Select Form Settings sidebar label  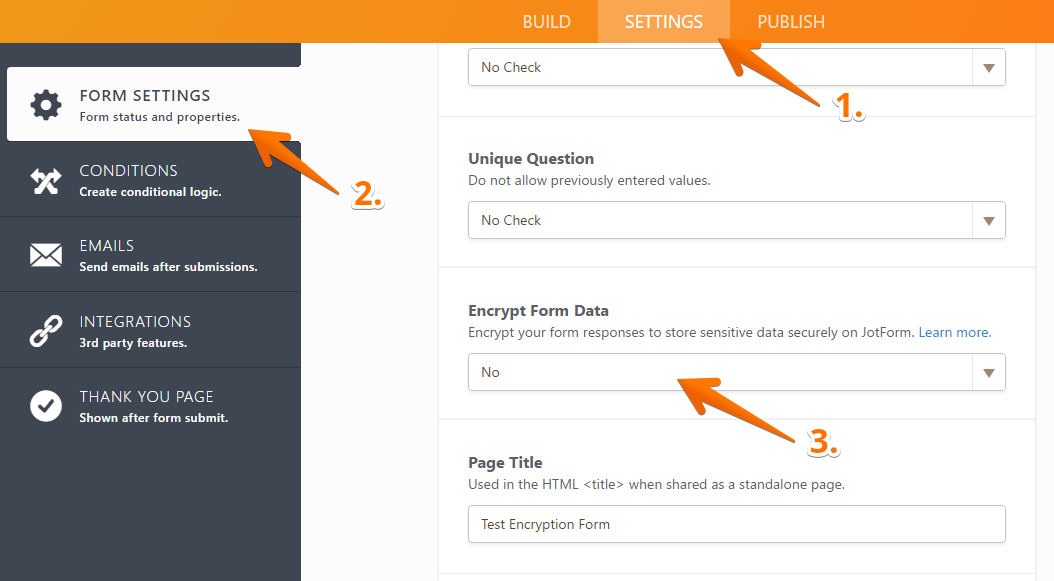tap(145, 96)
